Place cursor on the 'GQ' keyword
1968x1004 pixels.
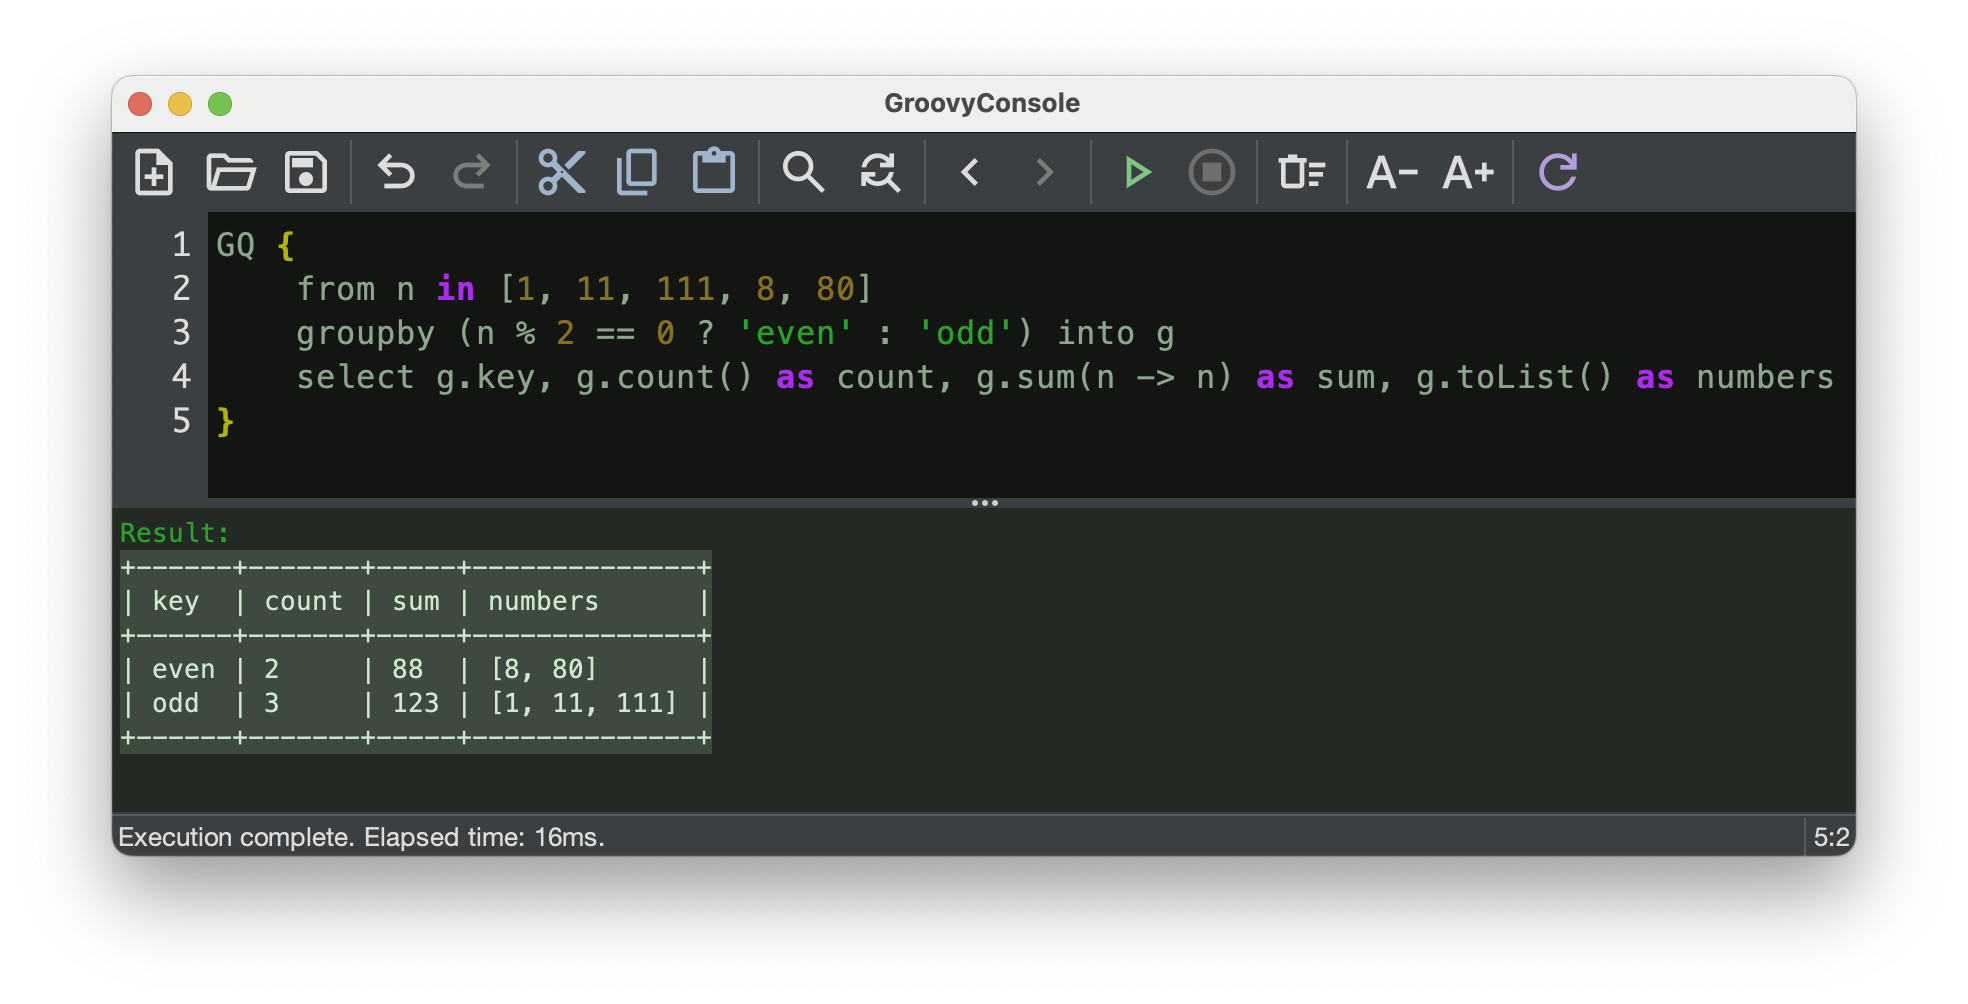(236, 245)
